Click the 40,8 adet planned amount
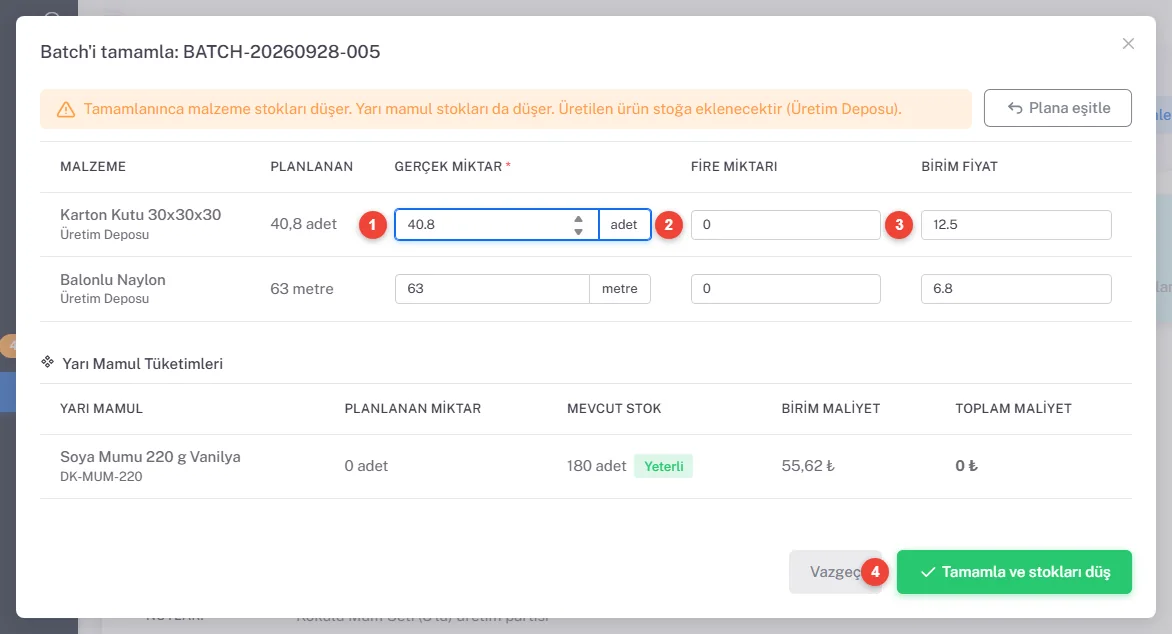This screenshot has height=634, width=1172. tap(303, 224)
